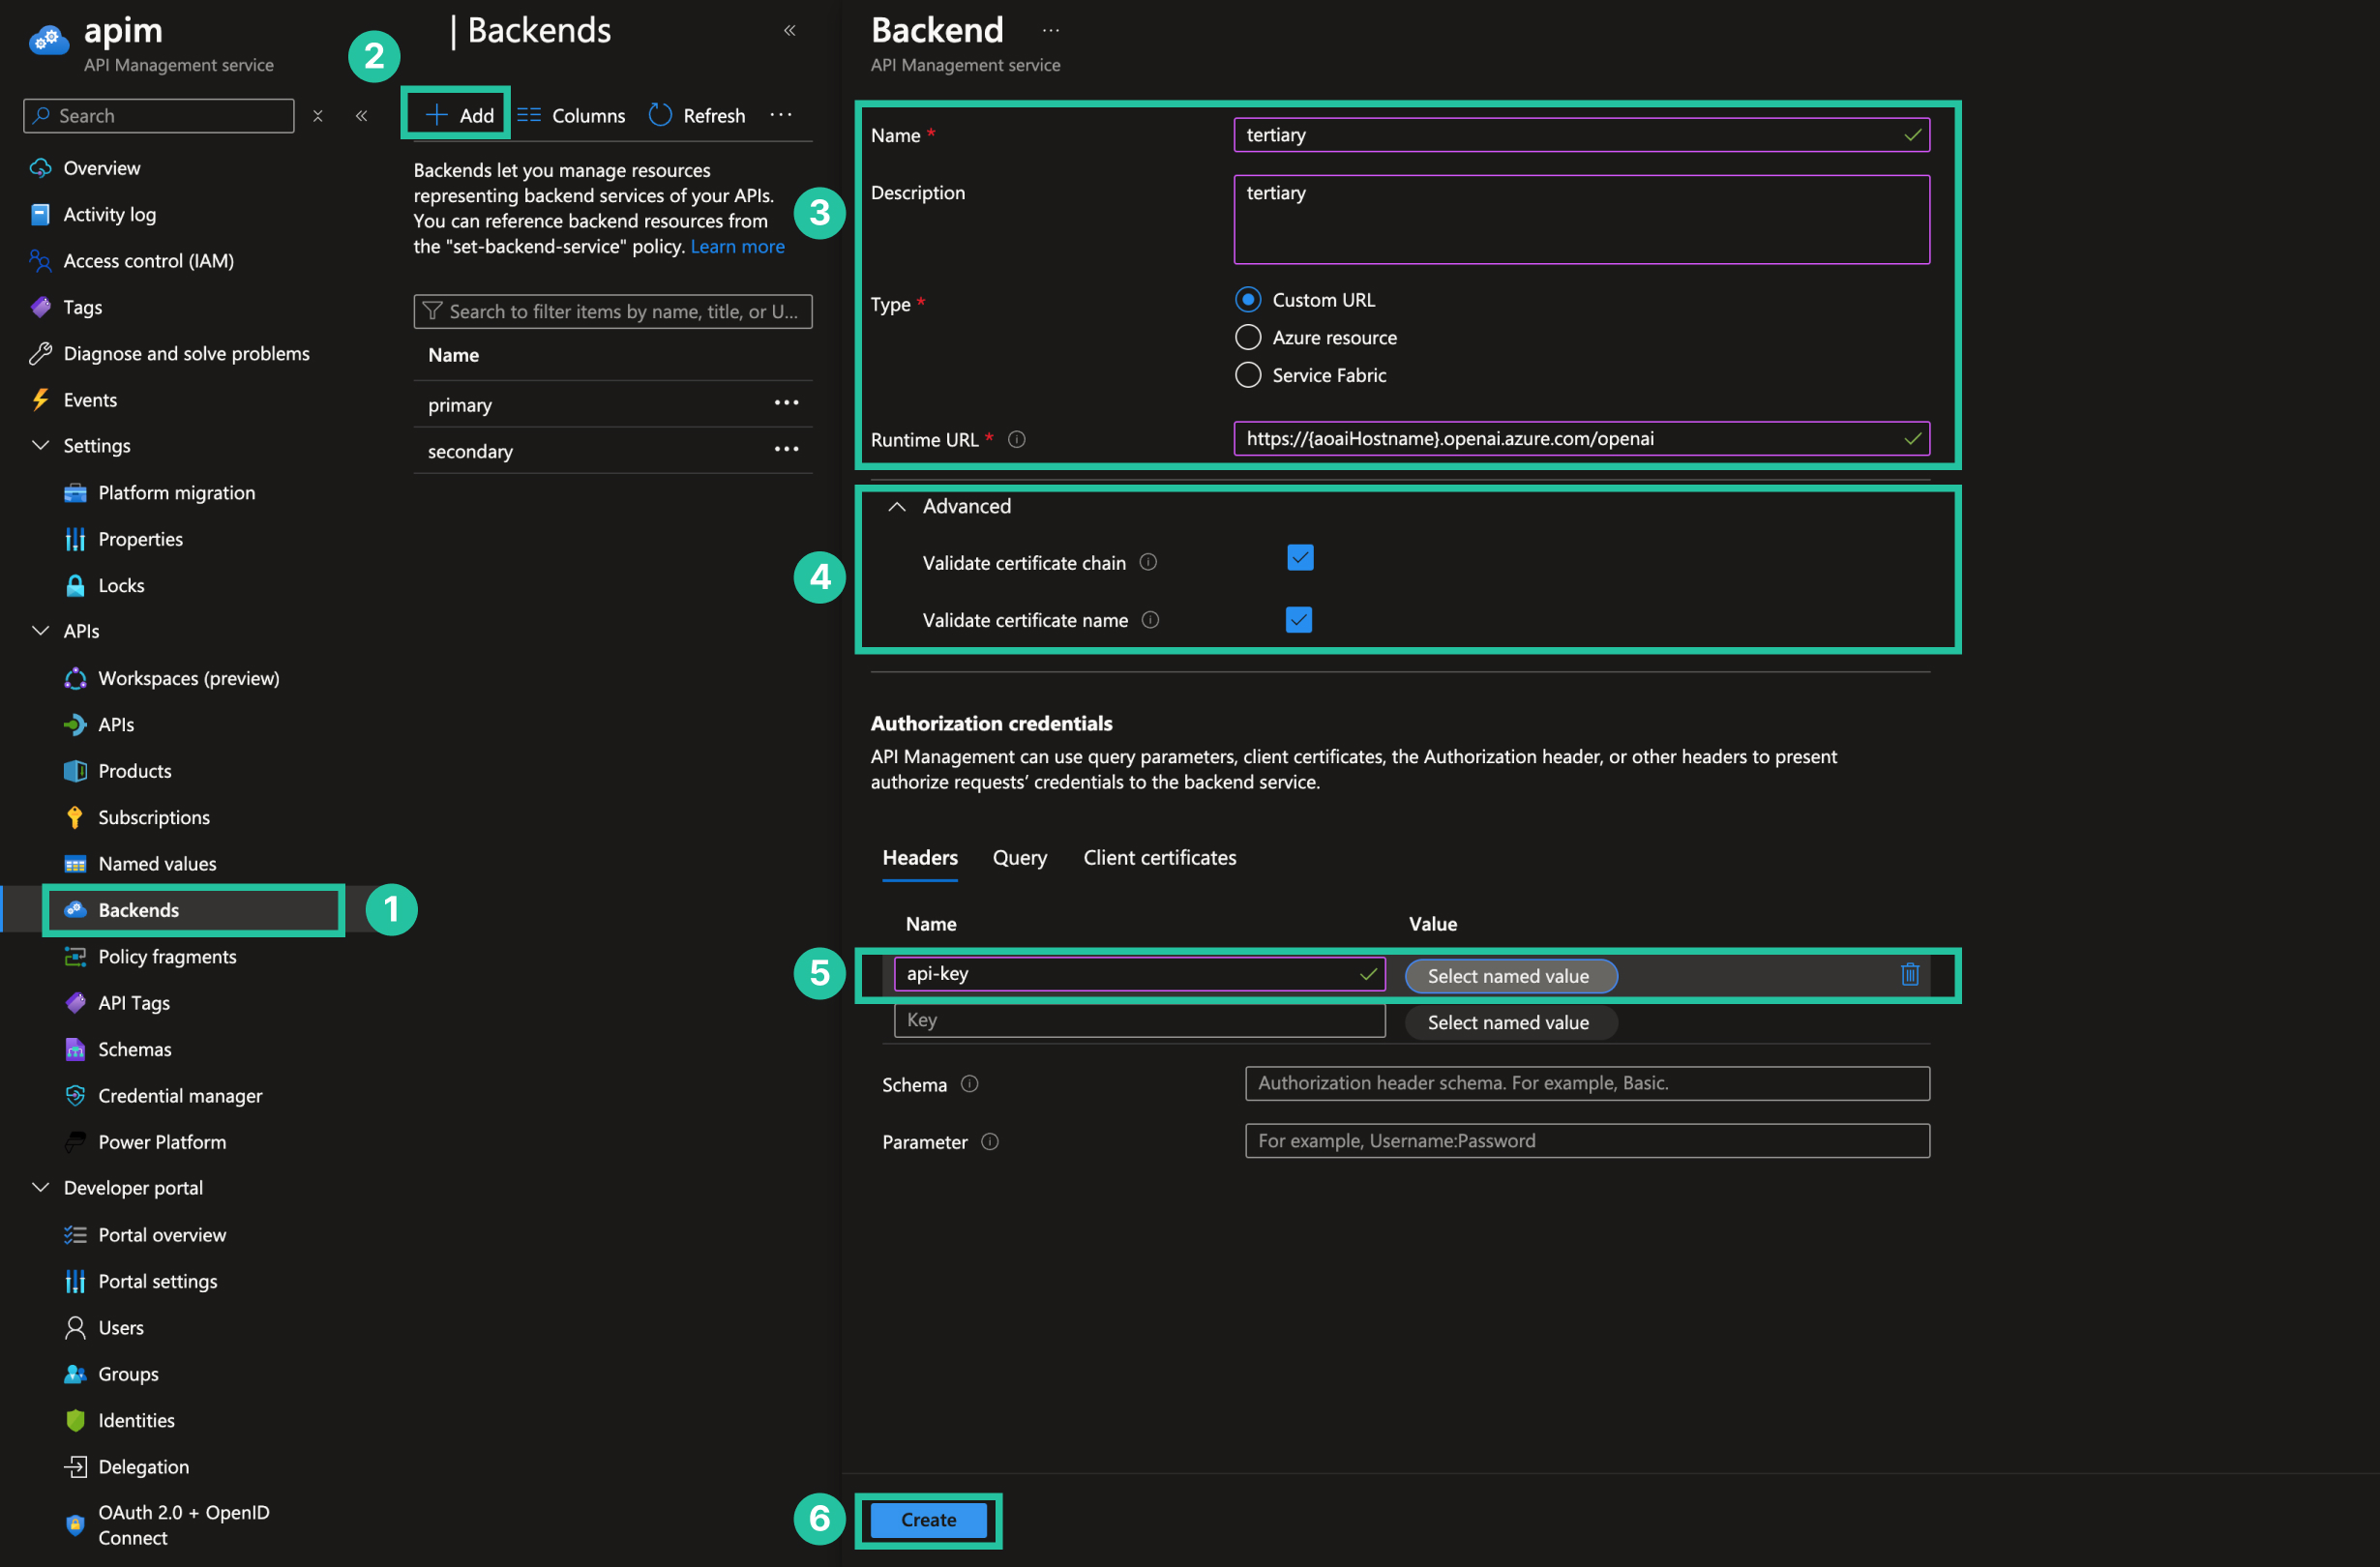
Task: Open Users via the person icon
Action: (x=75, y=1327)
